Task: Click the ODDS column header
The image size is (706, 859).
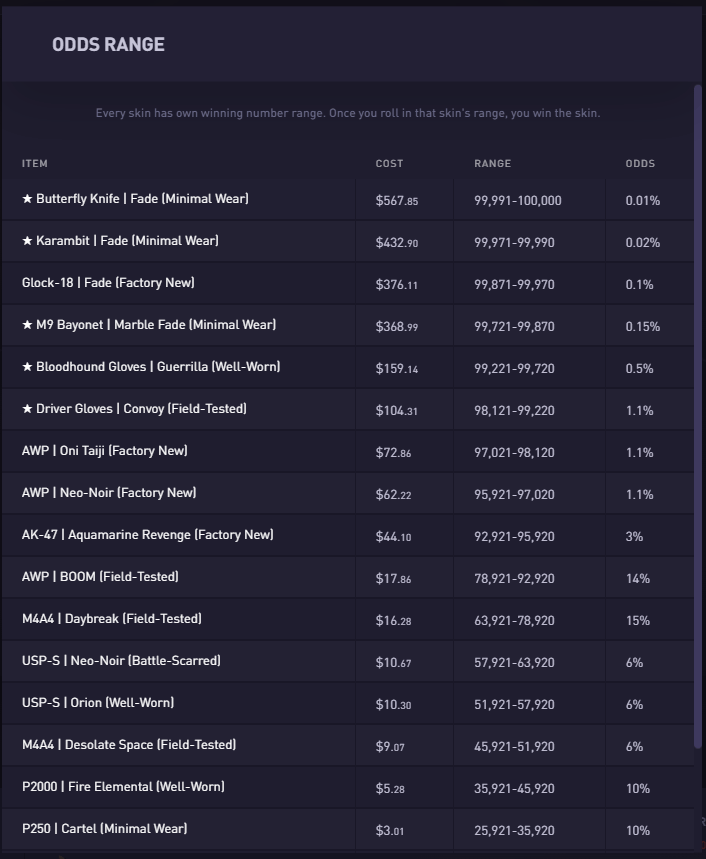Action: click(640, 163)
